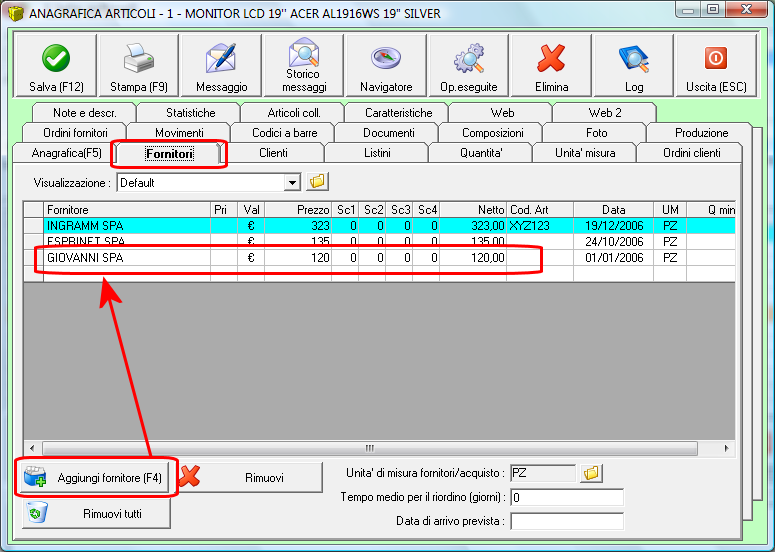Select the Fornitori tab
Viewport: 775px width, 552px height.
tap(169, 154)
